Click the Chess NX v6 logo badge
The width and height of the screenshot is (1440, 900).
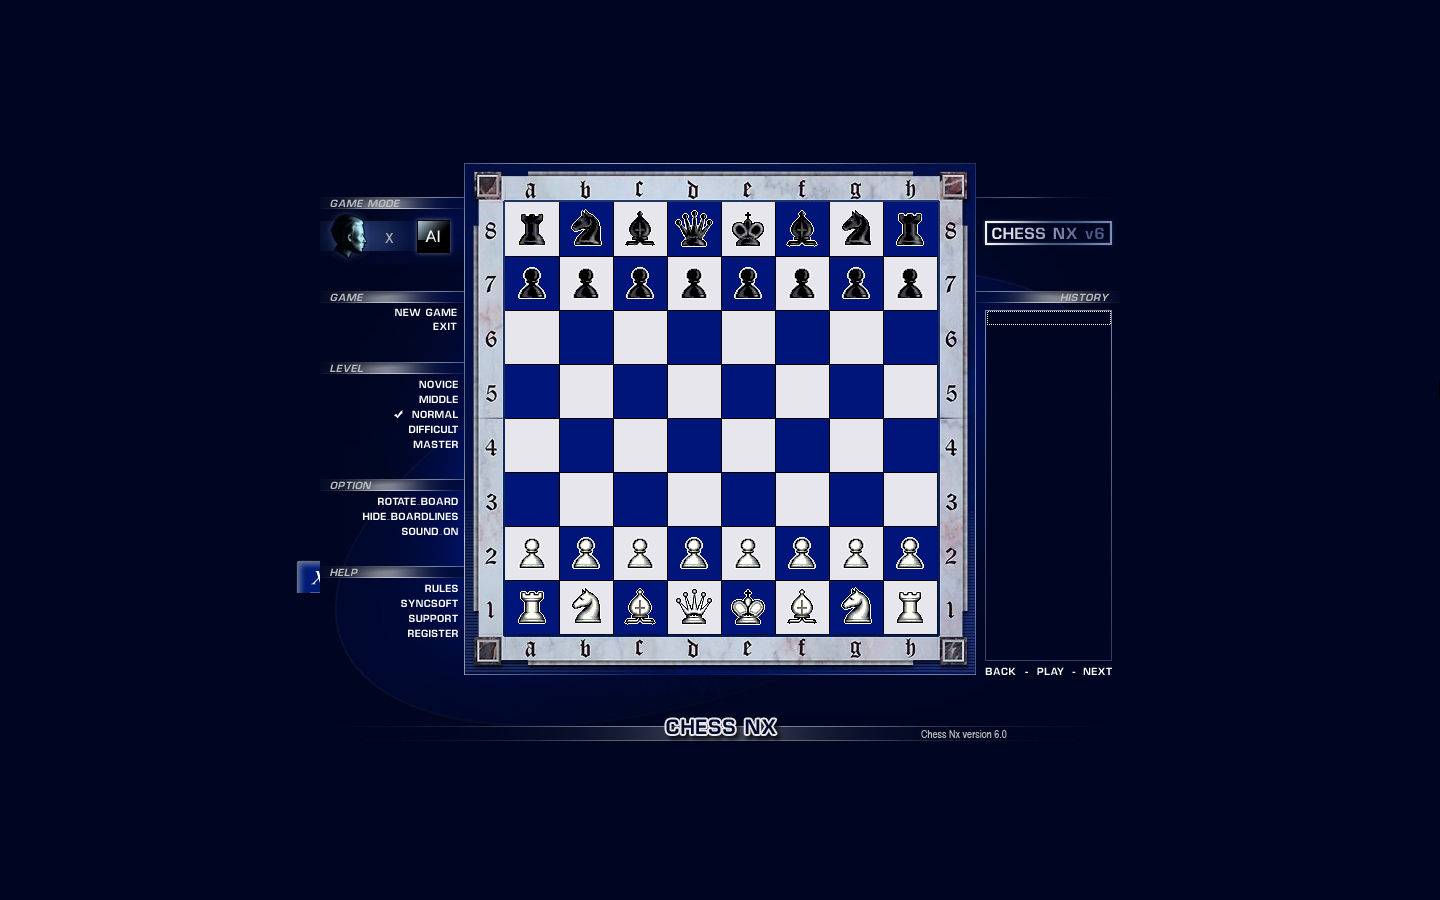1048,233
